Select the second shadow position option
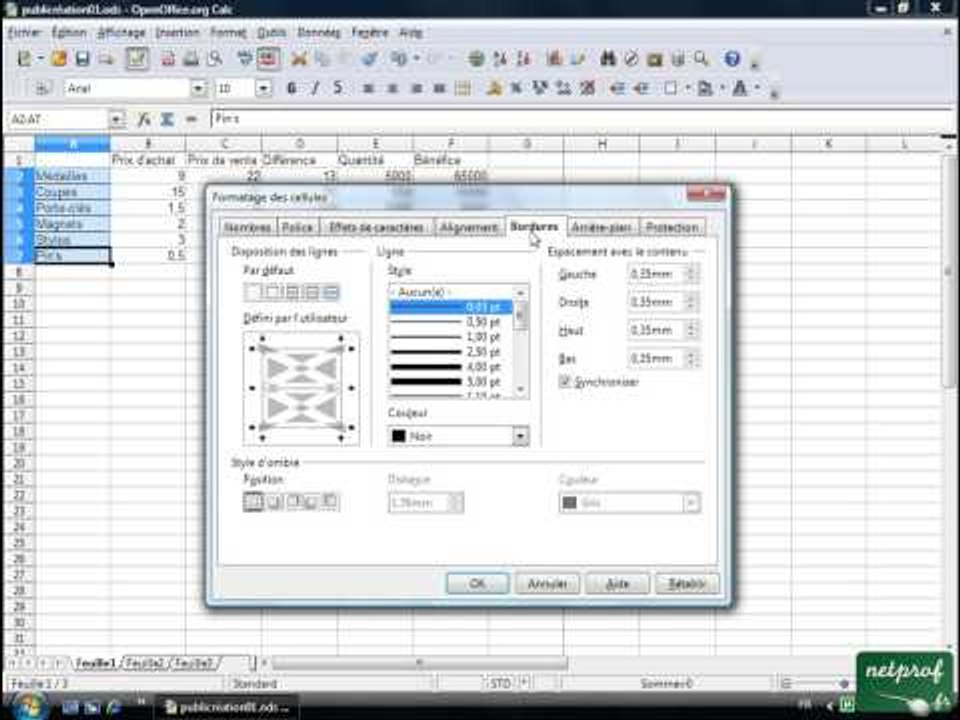The image size is (960, 720). [x=272, y=501]
